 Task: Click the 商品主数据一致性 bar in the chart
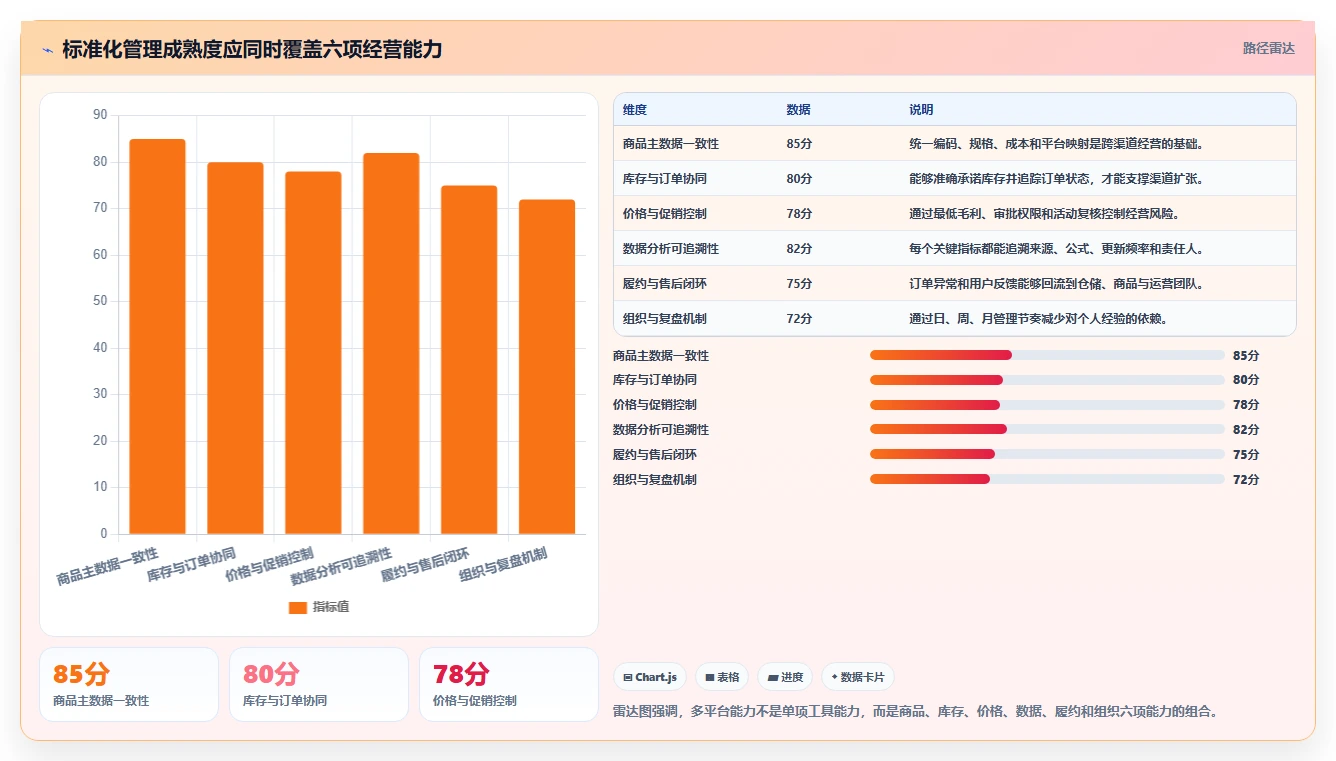[158, 336]
